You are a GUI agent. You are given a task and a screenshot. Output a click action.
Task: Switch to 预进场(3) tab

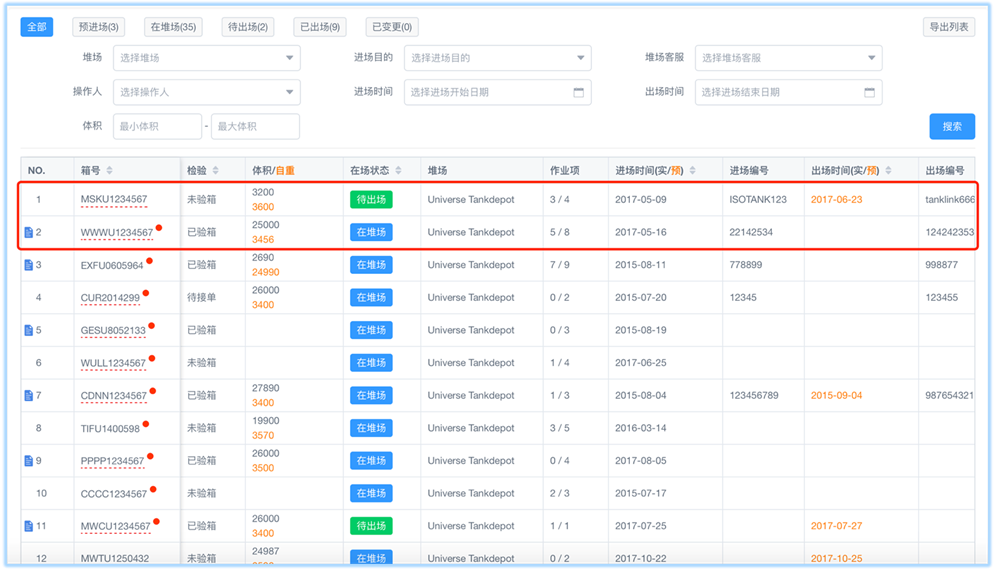coord(98,27)
